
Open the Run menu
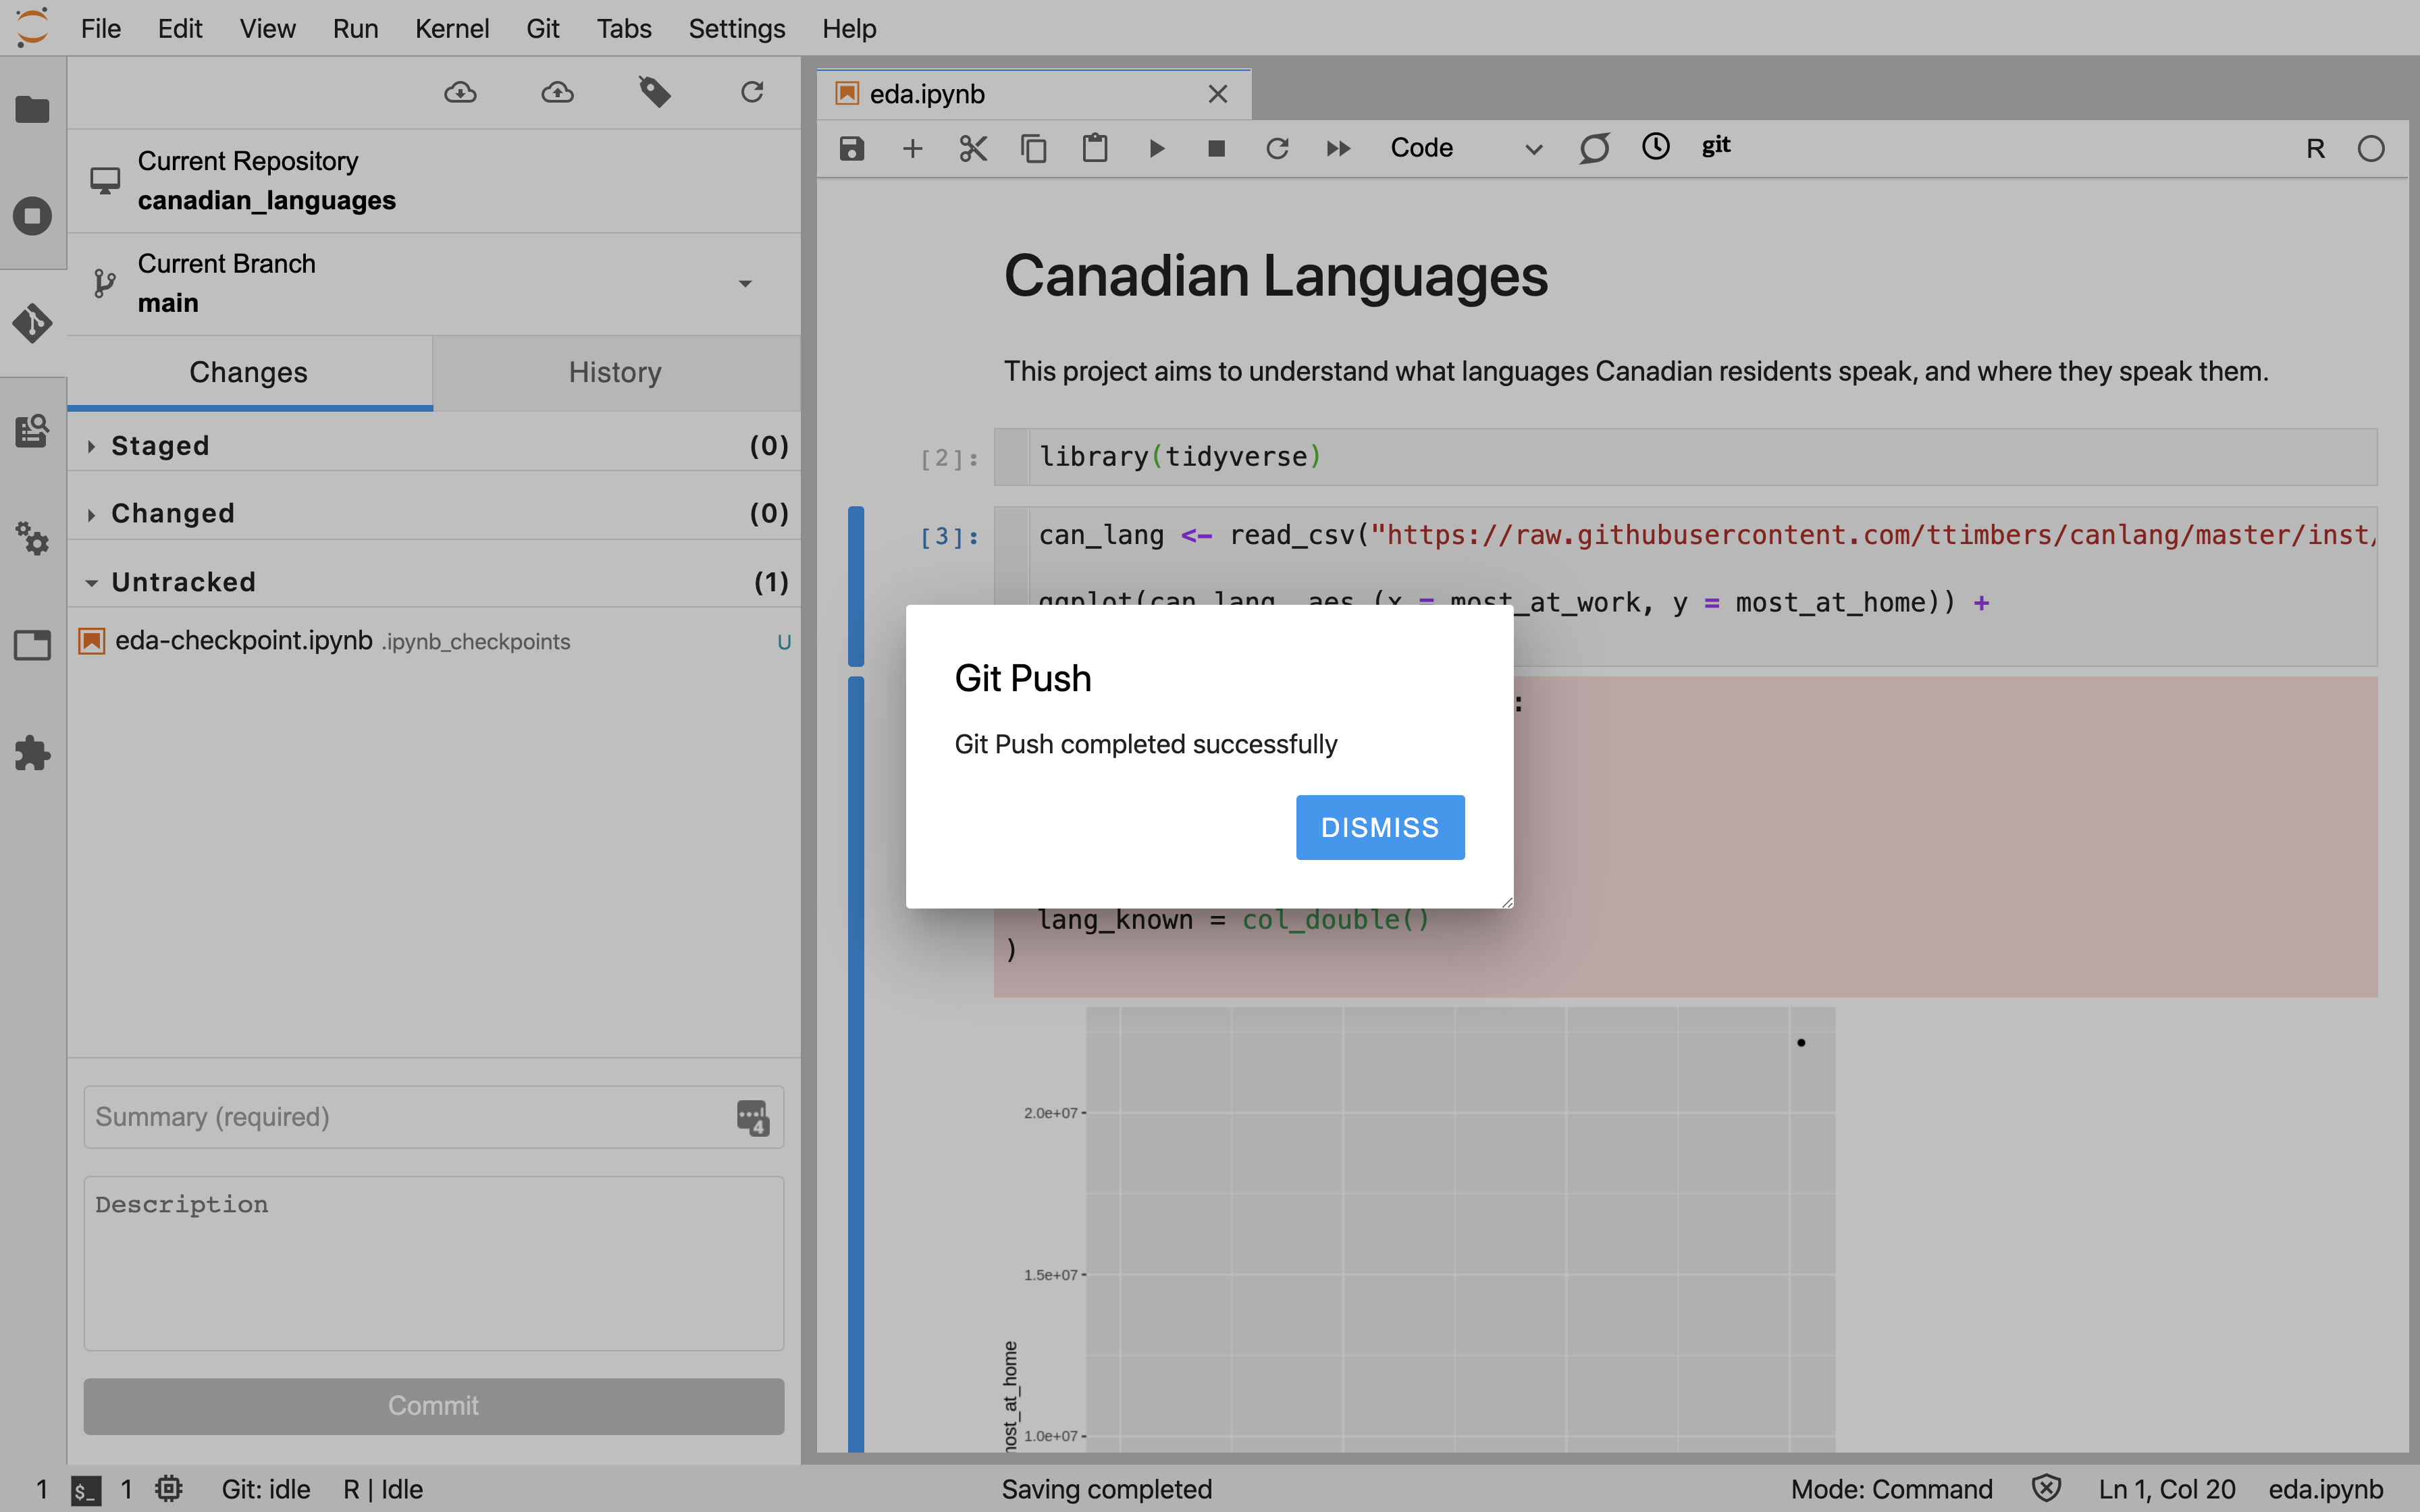point(355,28)
